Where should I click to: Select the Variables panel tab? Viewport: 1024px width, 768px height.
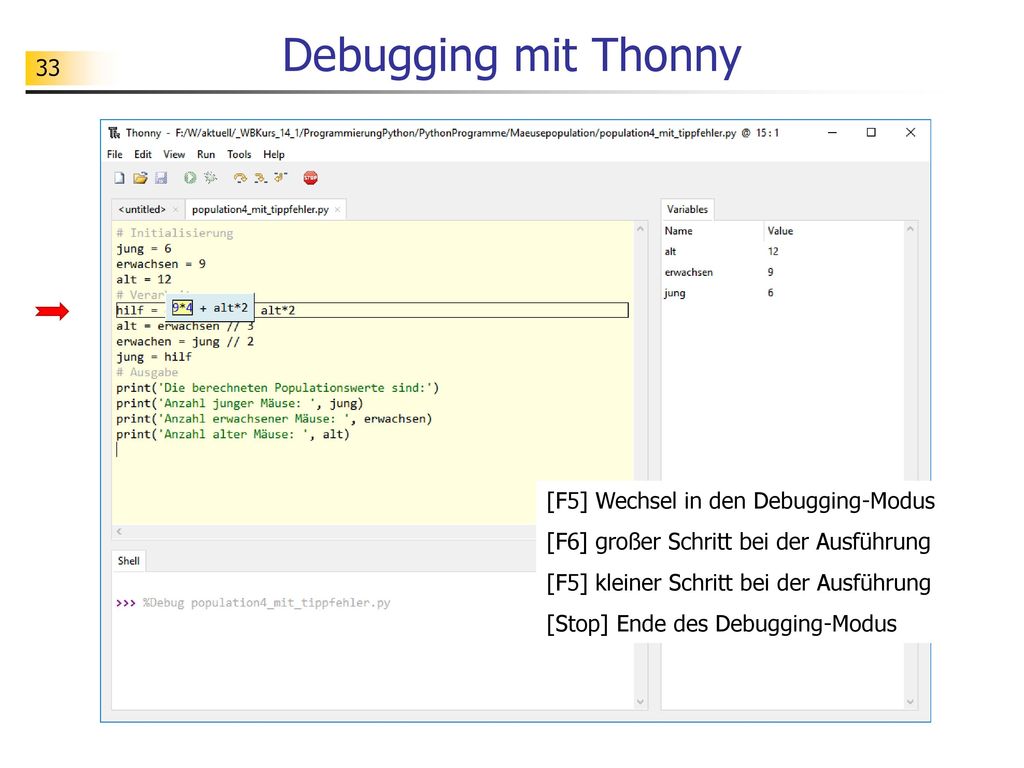pyautogui.click(x=688, y=210)
